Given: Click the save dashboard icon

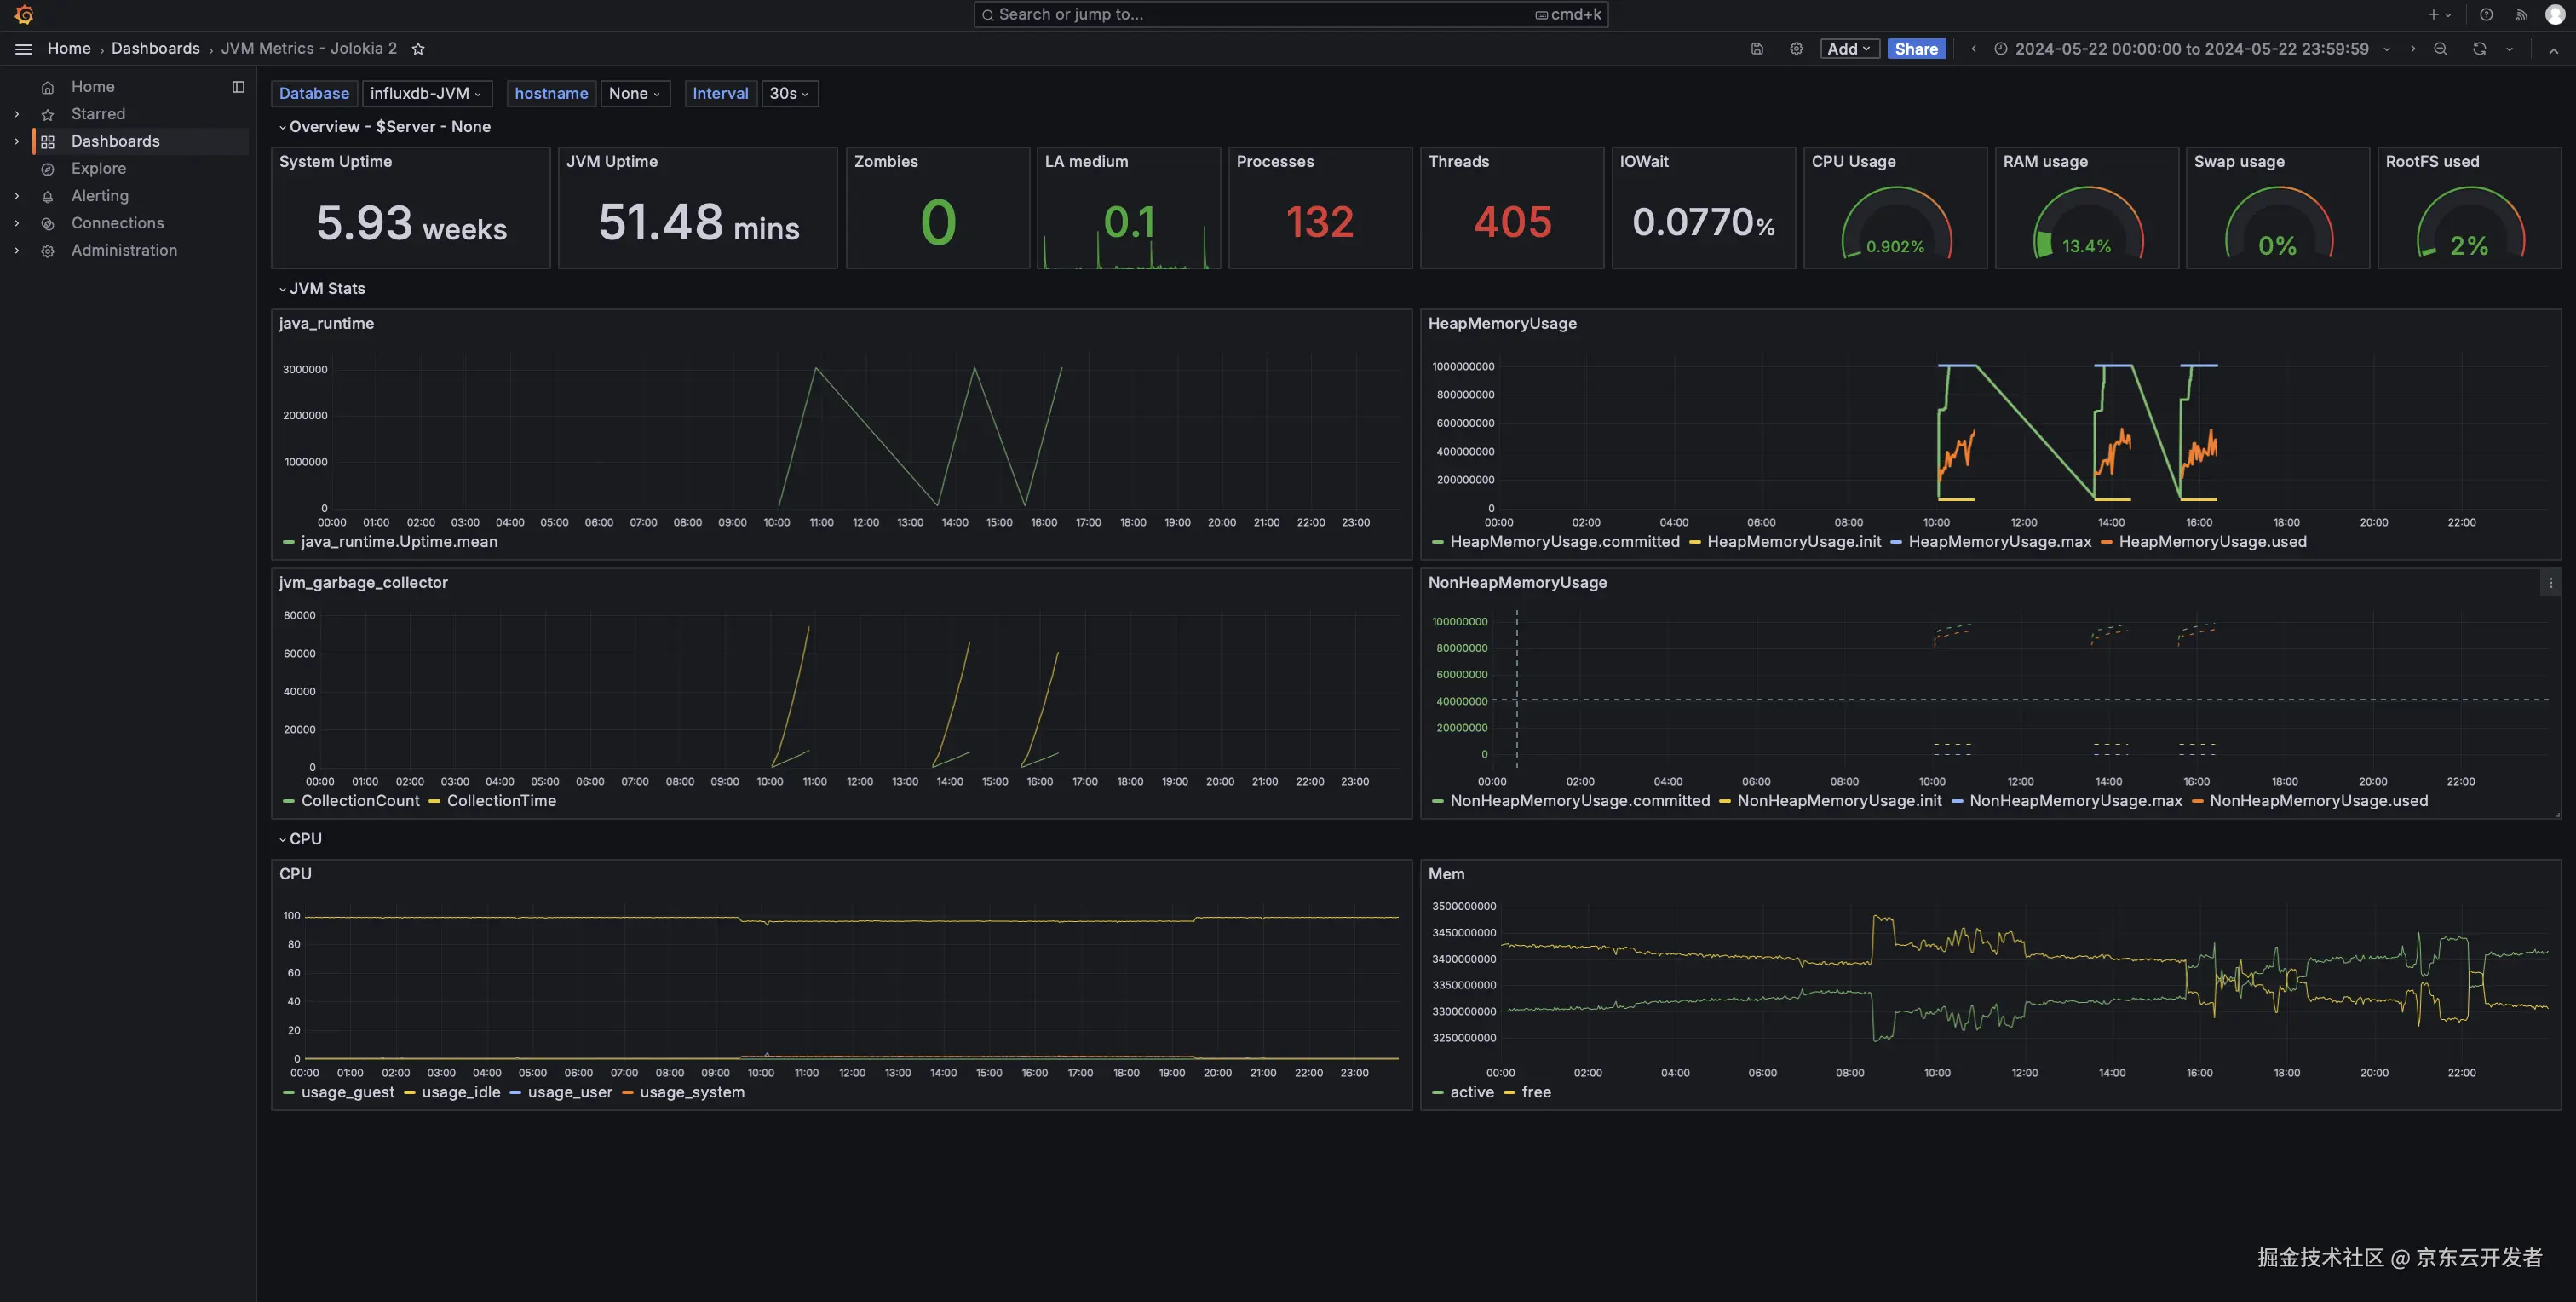Looking at the screenshot, I should click(1757, 49).
